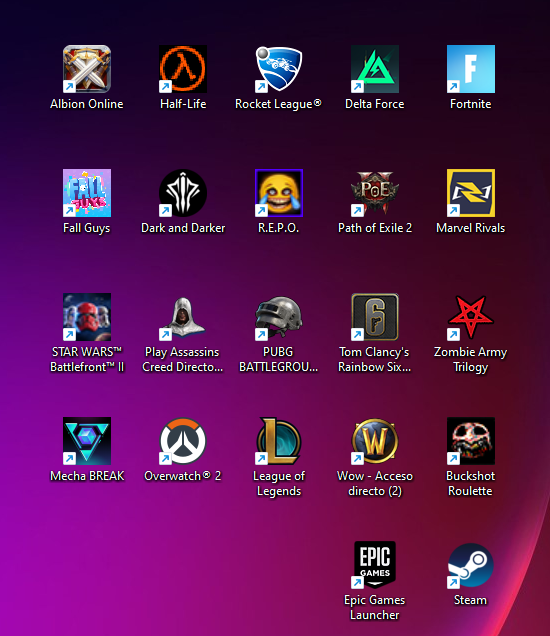
Task: Select the Rainbow Six icon
Action: [x=375, y=317]
